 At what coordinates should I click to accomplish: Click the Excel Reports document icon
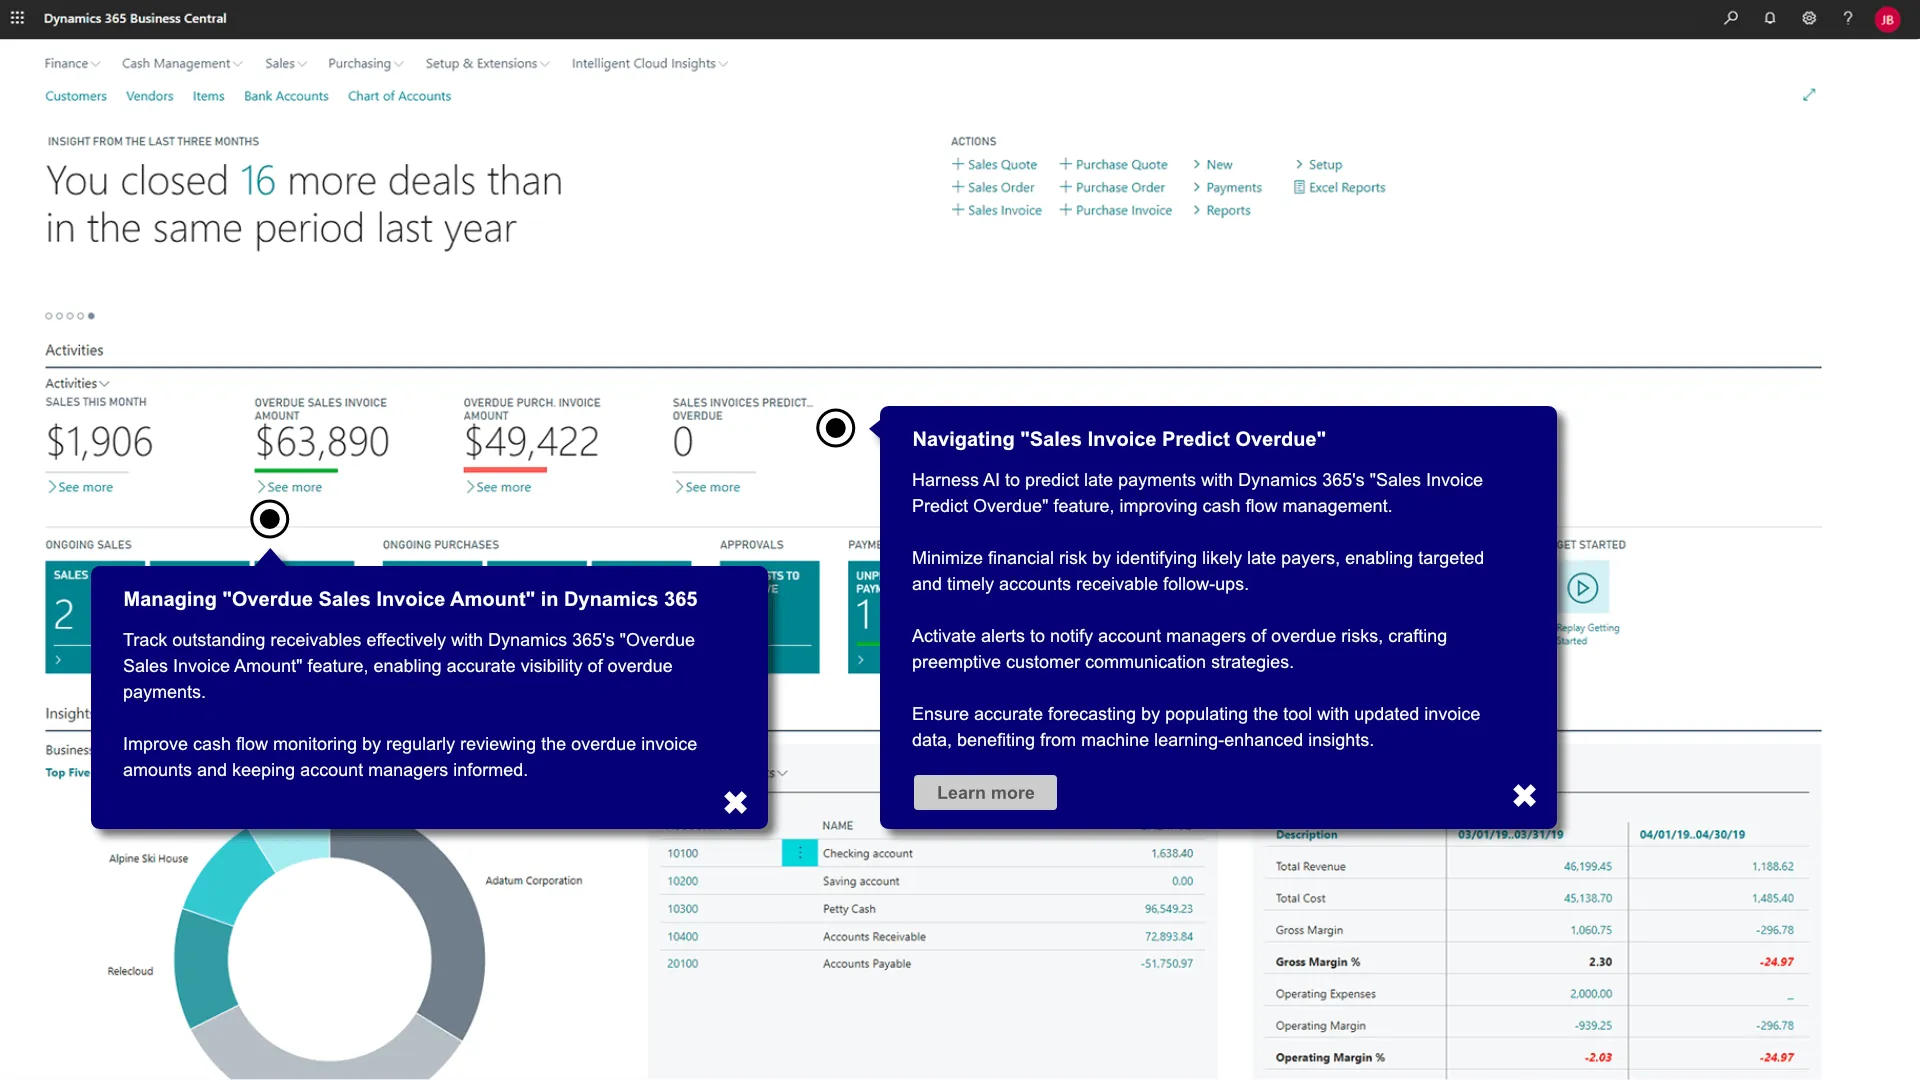(x=1299, y=187)
